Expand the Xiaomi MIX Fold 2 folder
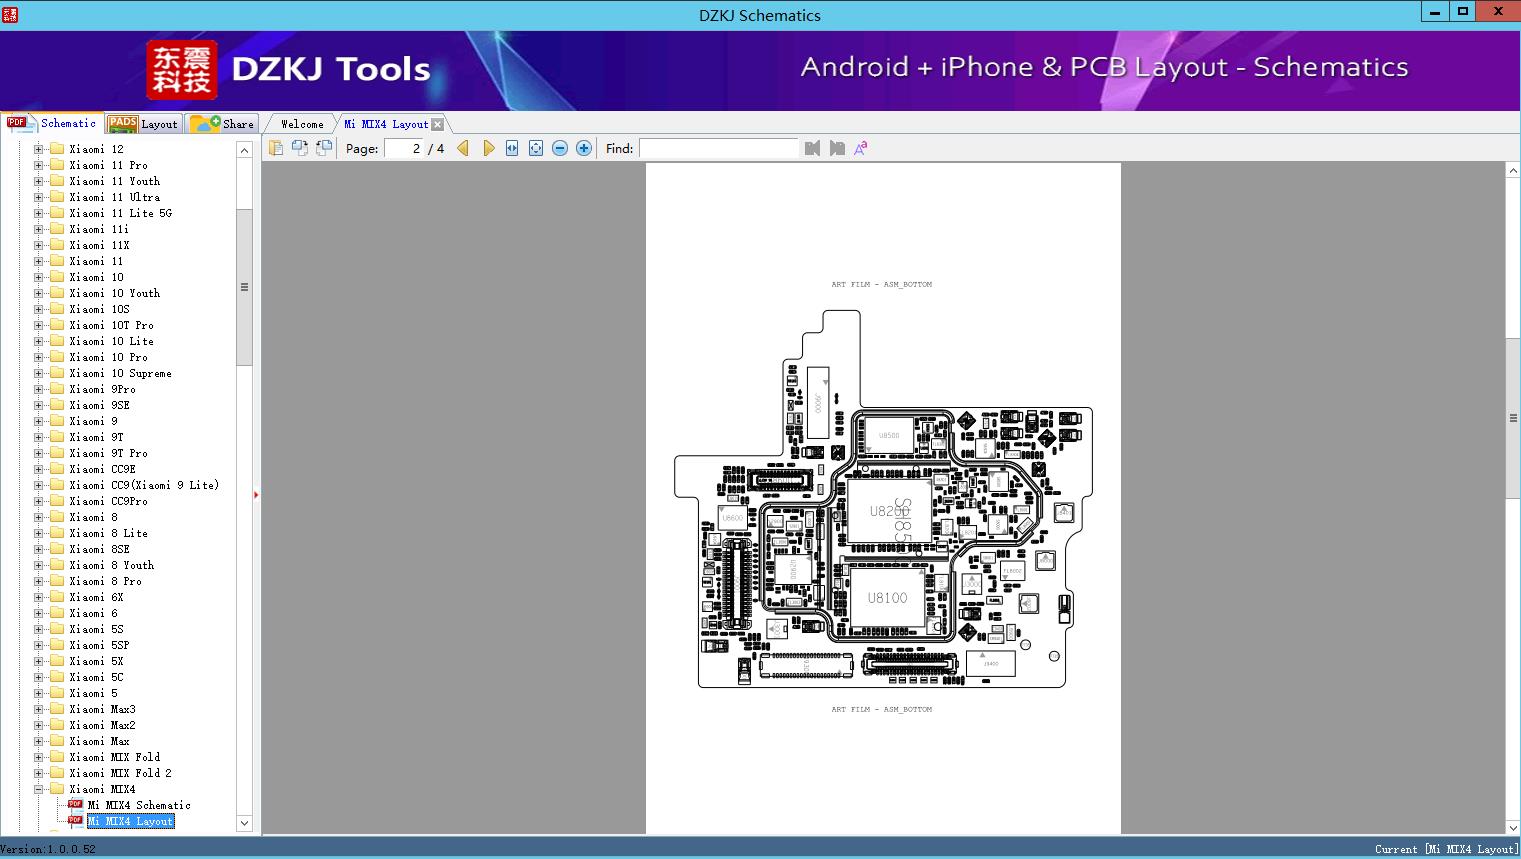Image resolution: width=1521 pixels, height=859 pixels. point(39,773)
